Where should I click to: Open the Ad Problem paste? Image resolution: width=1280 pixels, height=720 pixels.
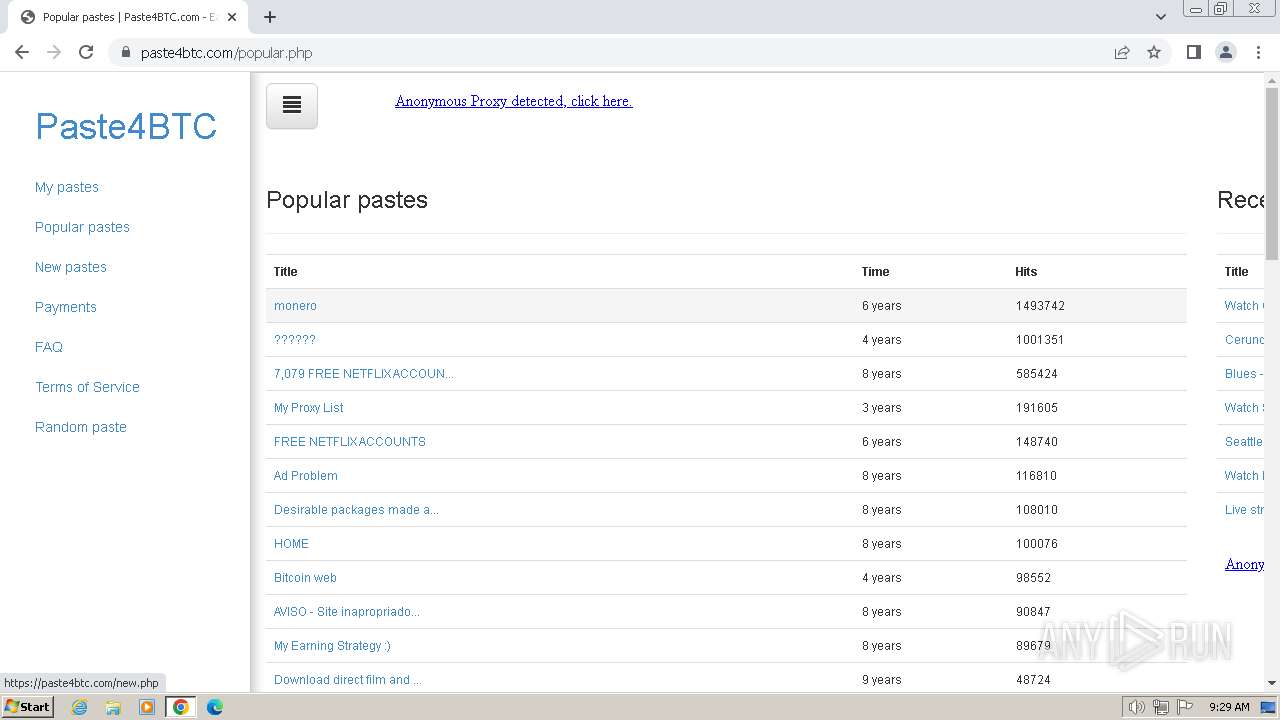(306, 476)
